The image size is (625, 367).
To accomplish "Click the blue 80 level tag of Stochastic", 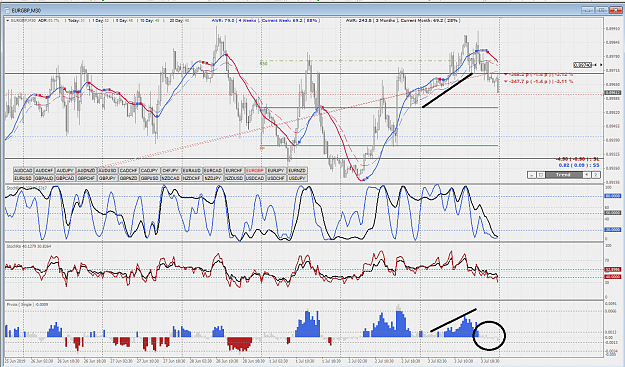I will [x=613, y=196].
